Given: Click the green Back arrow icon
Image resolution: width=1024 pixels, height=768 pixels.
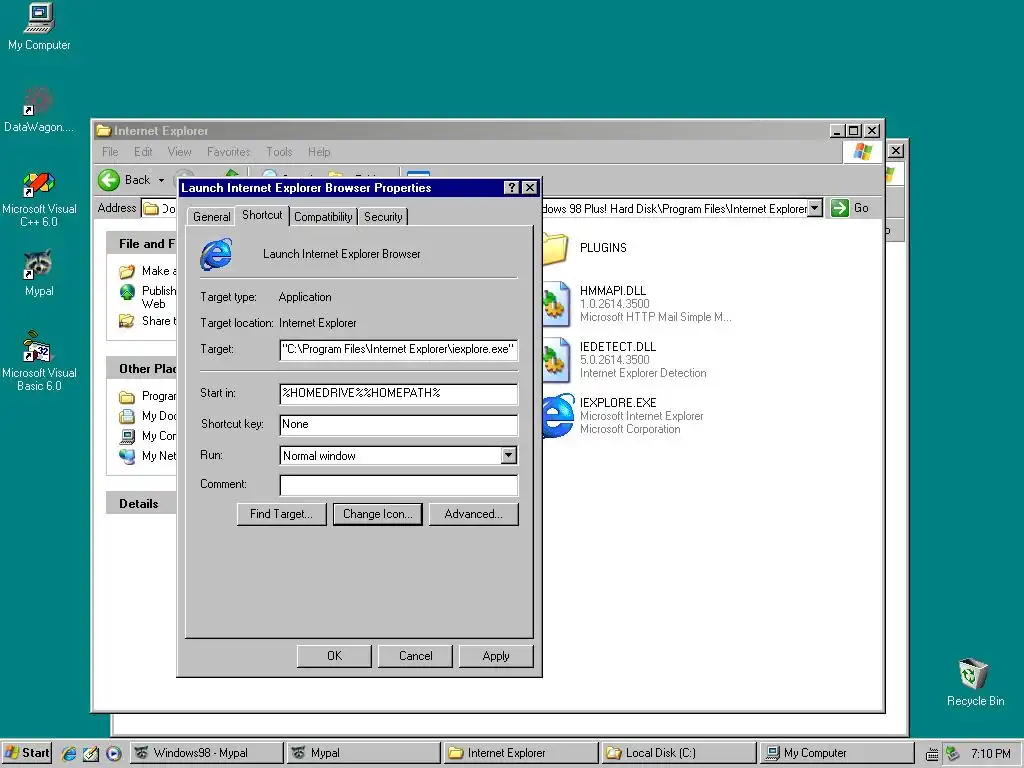Looking at the screenshot, I should (x=109, y=180).
